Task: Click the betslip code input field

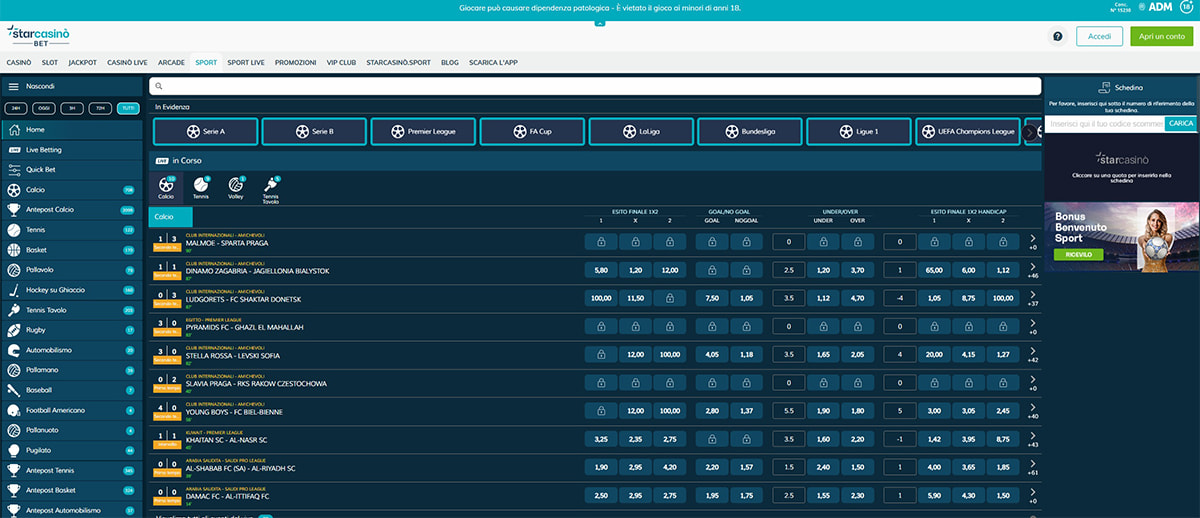Action: pyautogui.click(x=1105, y=123)
